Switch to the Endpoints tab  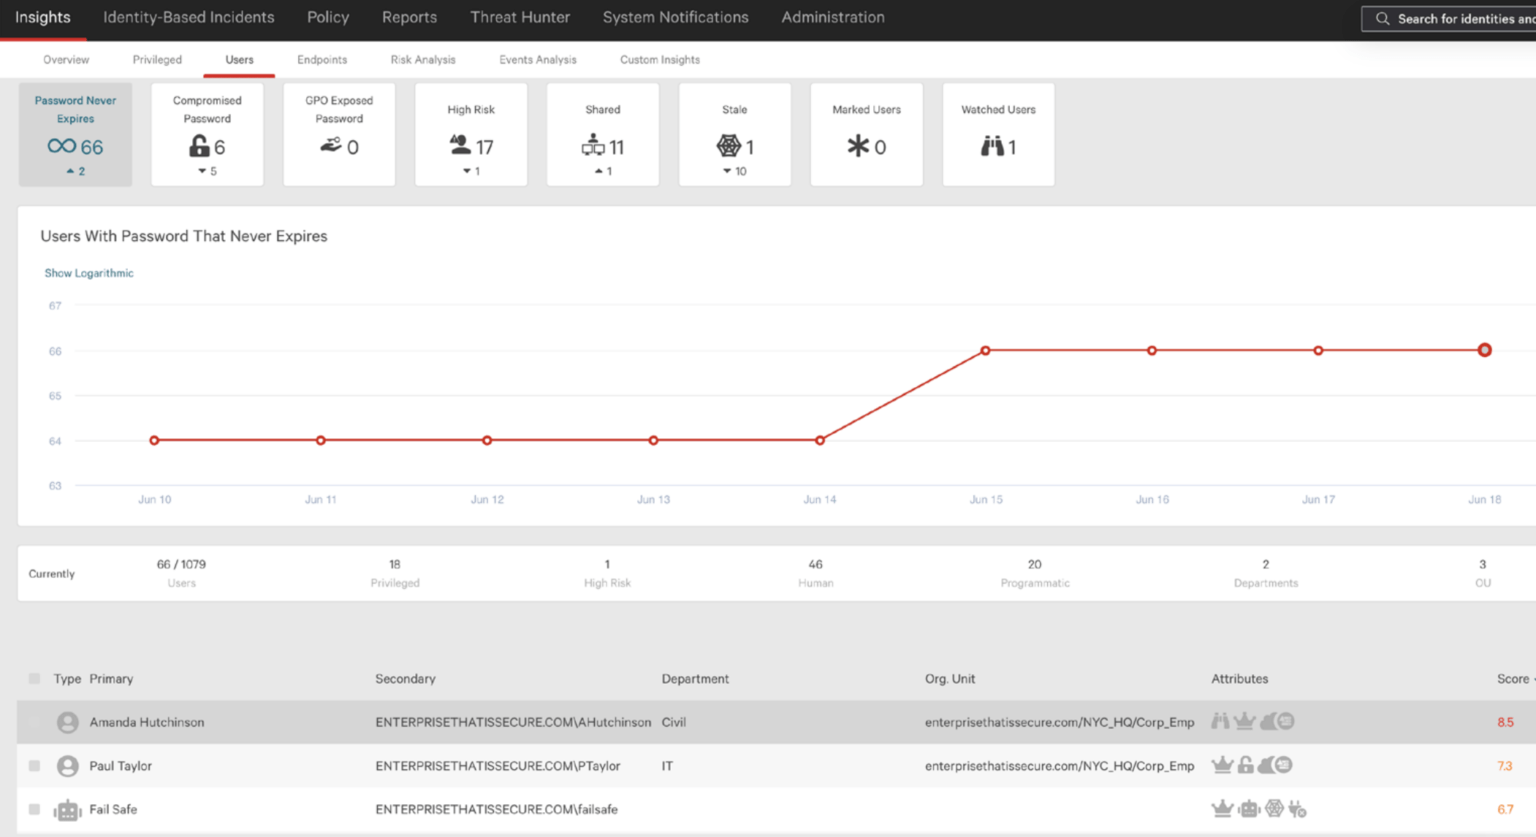pyautogui.click(x=321, y=60)
